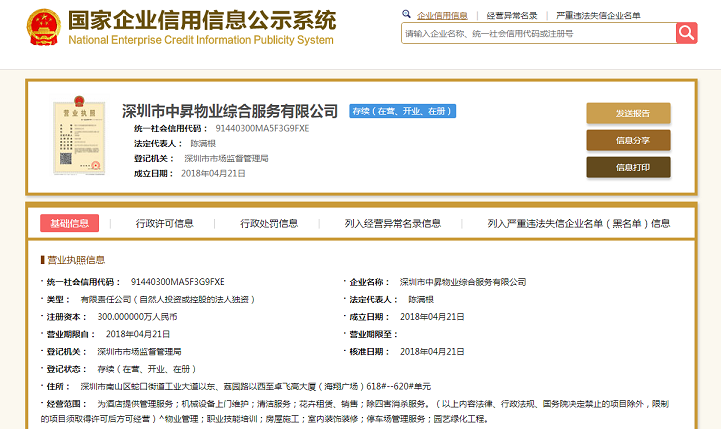Select the 企业信用信息 search category
721x429 pixels.
442,15
